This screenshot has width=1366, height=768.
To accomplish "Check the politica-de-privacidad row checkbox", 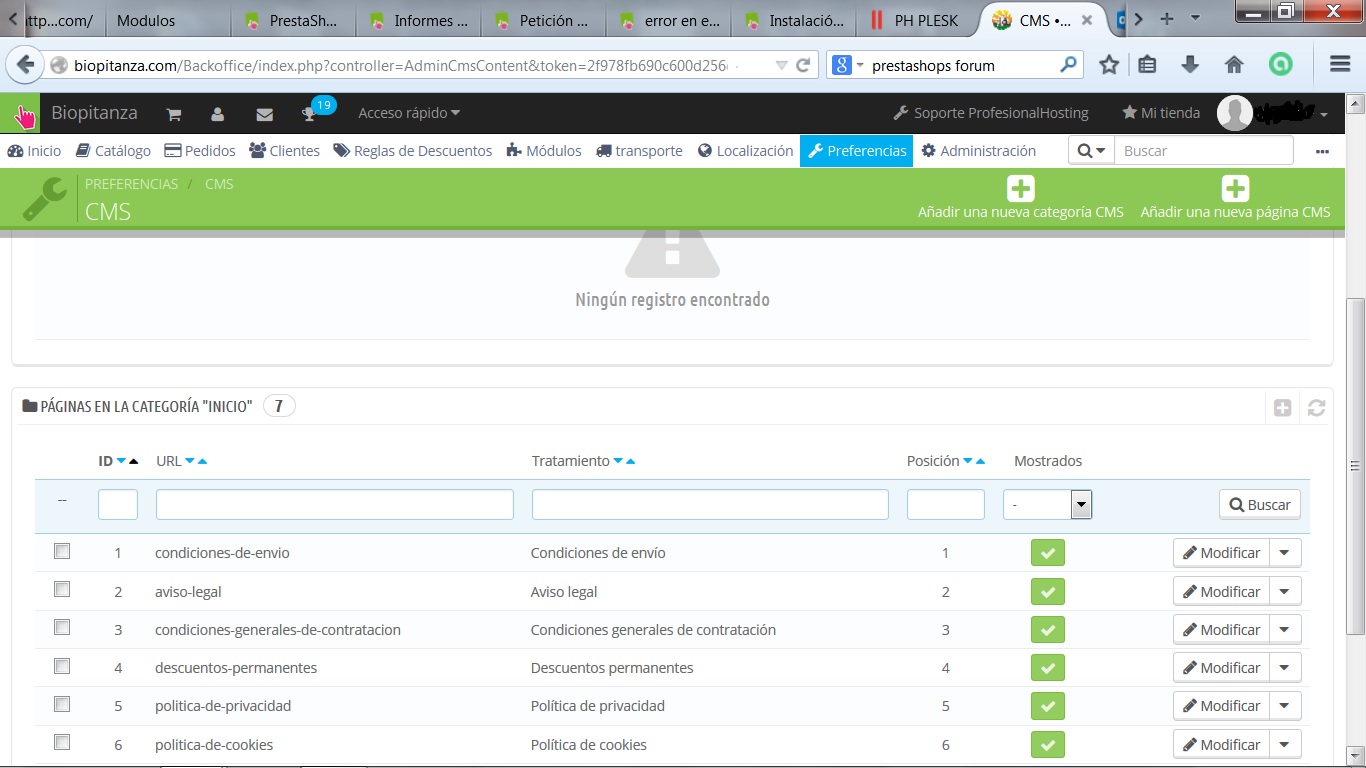I will (x=62, y=704).
